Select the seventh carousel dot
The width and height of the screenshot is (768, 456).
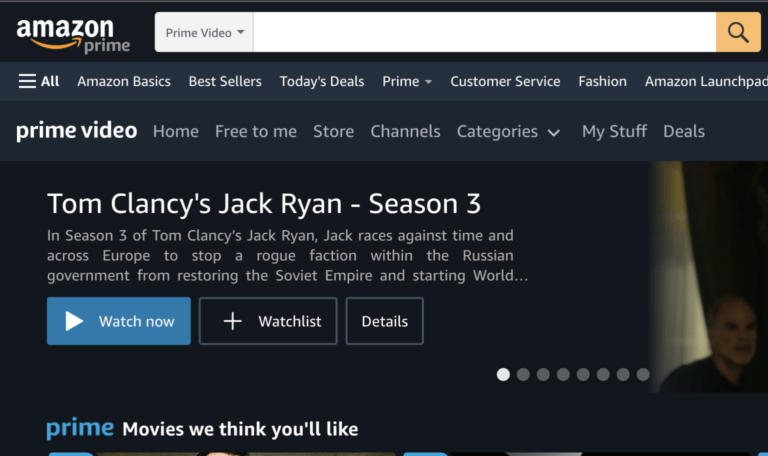pyautogui.click(x=623, y=375)
